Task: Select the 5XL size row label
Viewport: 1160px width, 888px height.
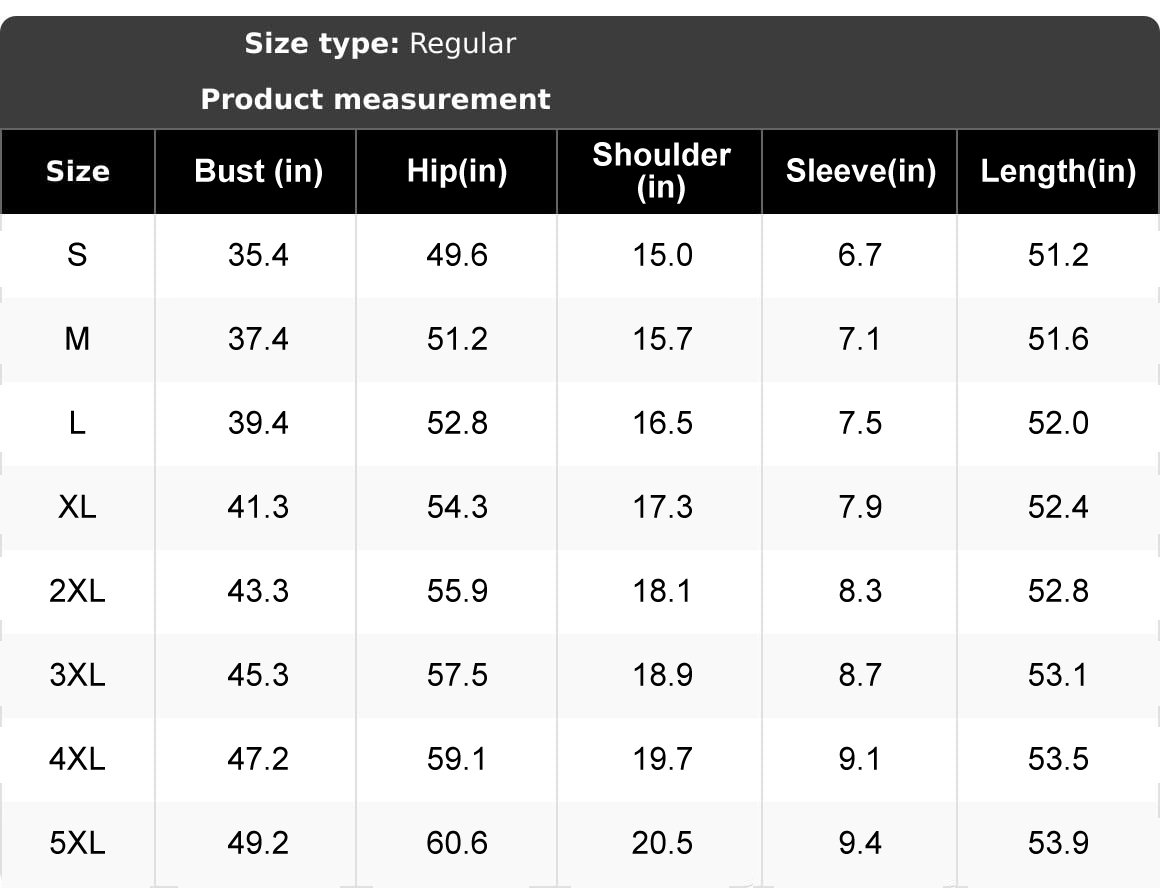Action: tap(78, 843)
